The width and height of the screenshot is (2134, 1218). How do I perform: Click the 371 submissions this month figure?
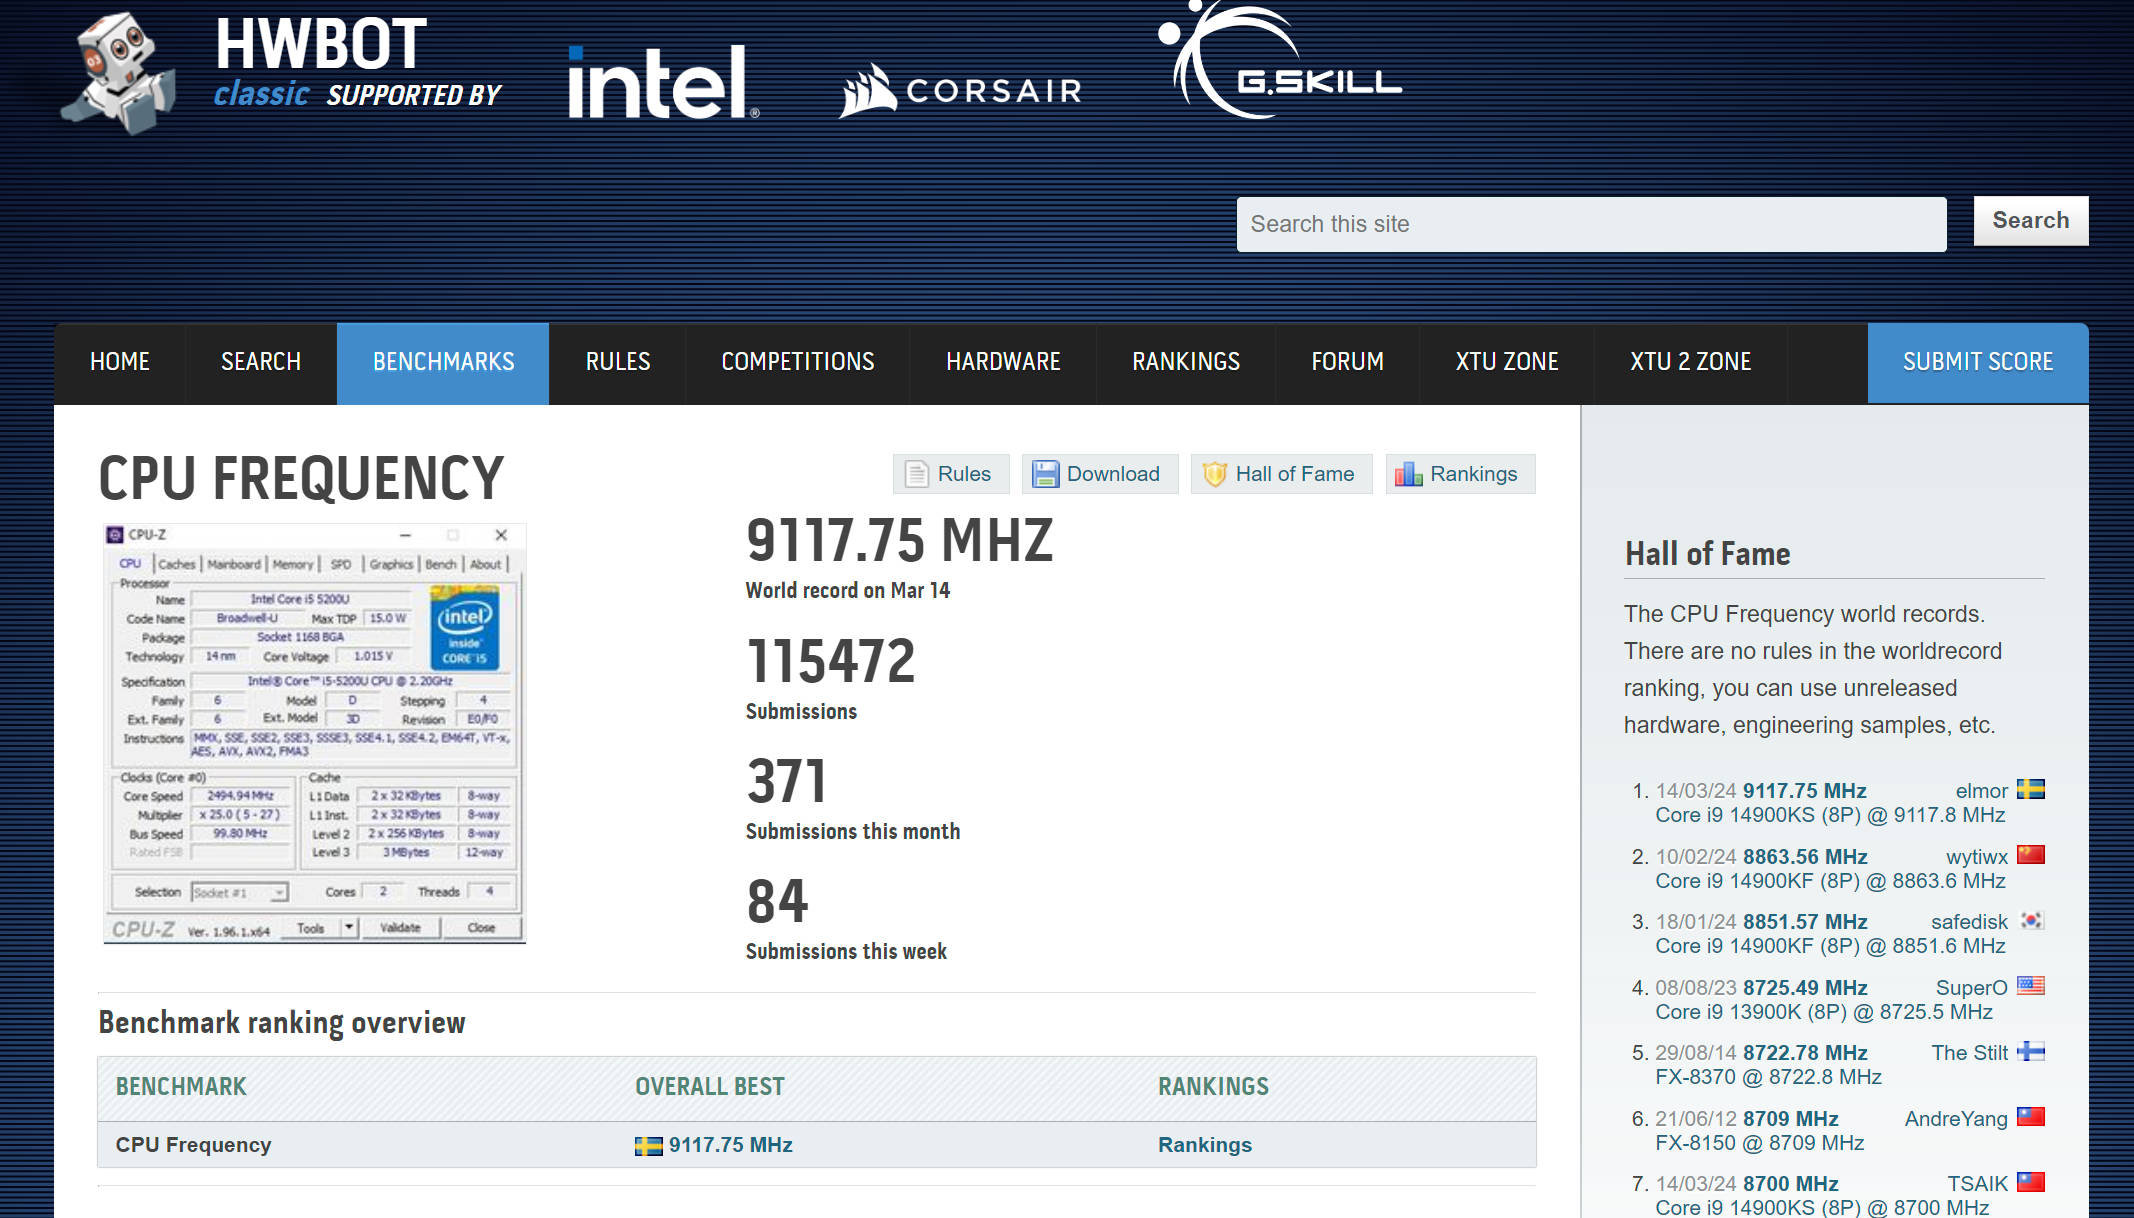pyautogui.click(x=787, y=781)
